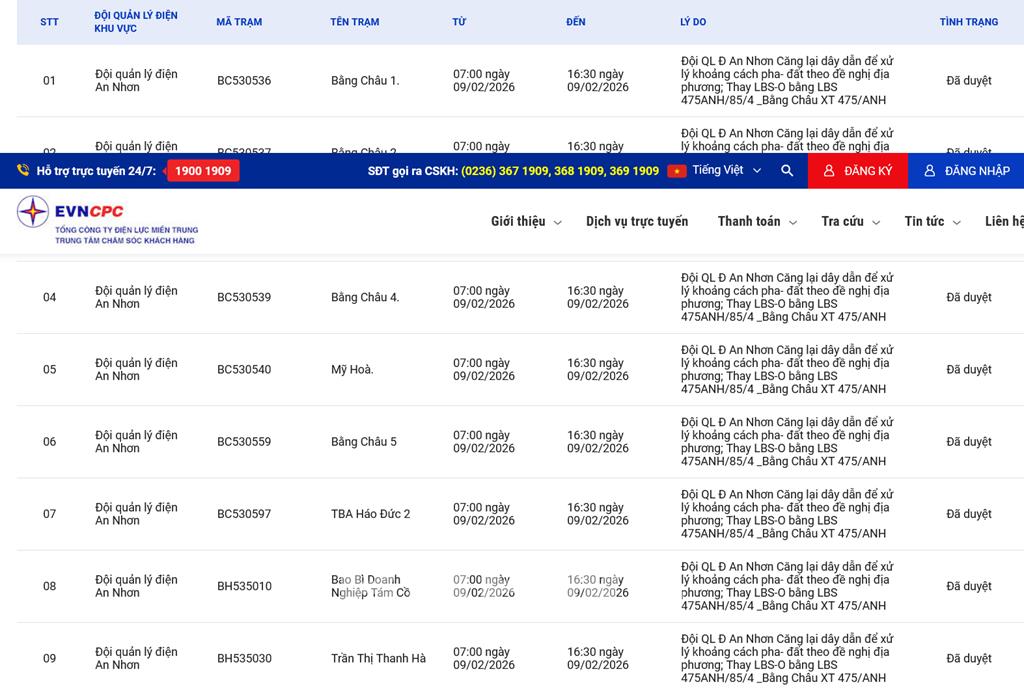Click the Trần Thị Thanh Hà station name
This screenshot has height=693, width=1024.
point(378,659)
